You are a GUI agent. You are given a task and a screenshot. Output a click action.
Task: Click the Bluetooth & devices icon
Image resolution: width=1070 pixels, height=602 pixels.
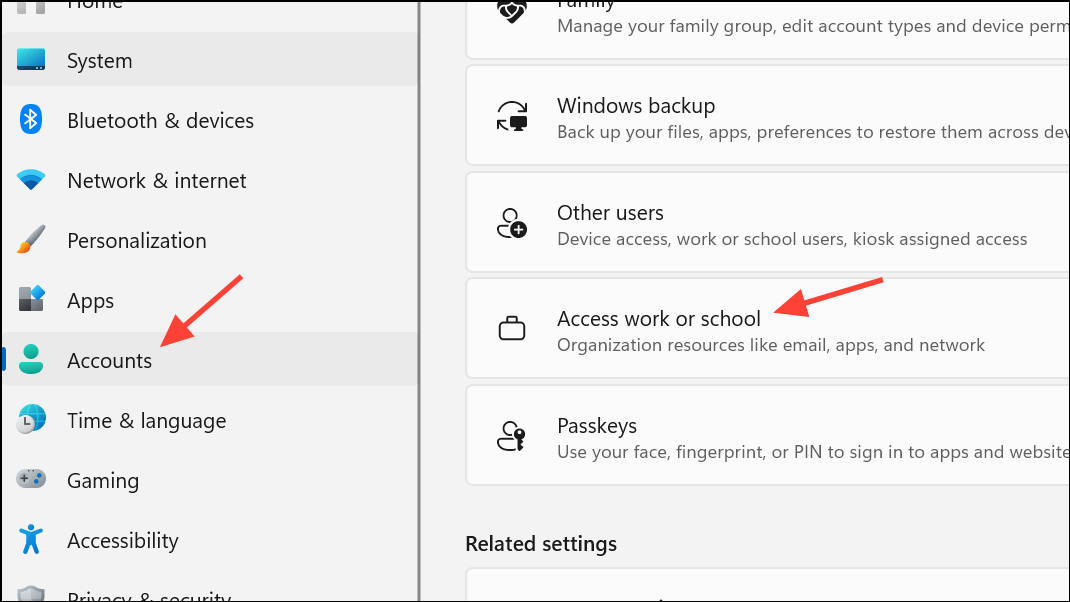[31, 119]
